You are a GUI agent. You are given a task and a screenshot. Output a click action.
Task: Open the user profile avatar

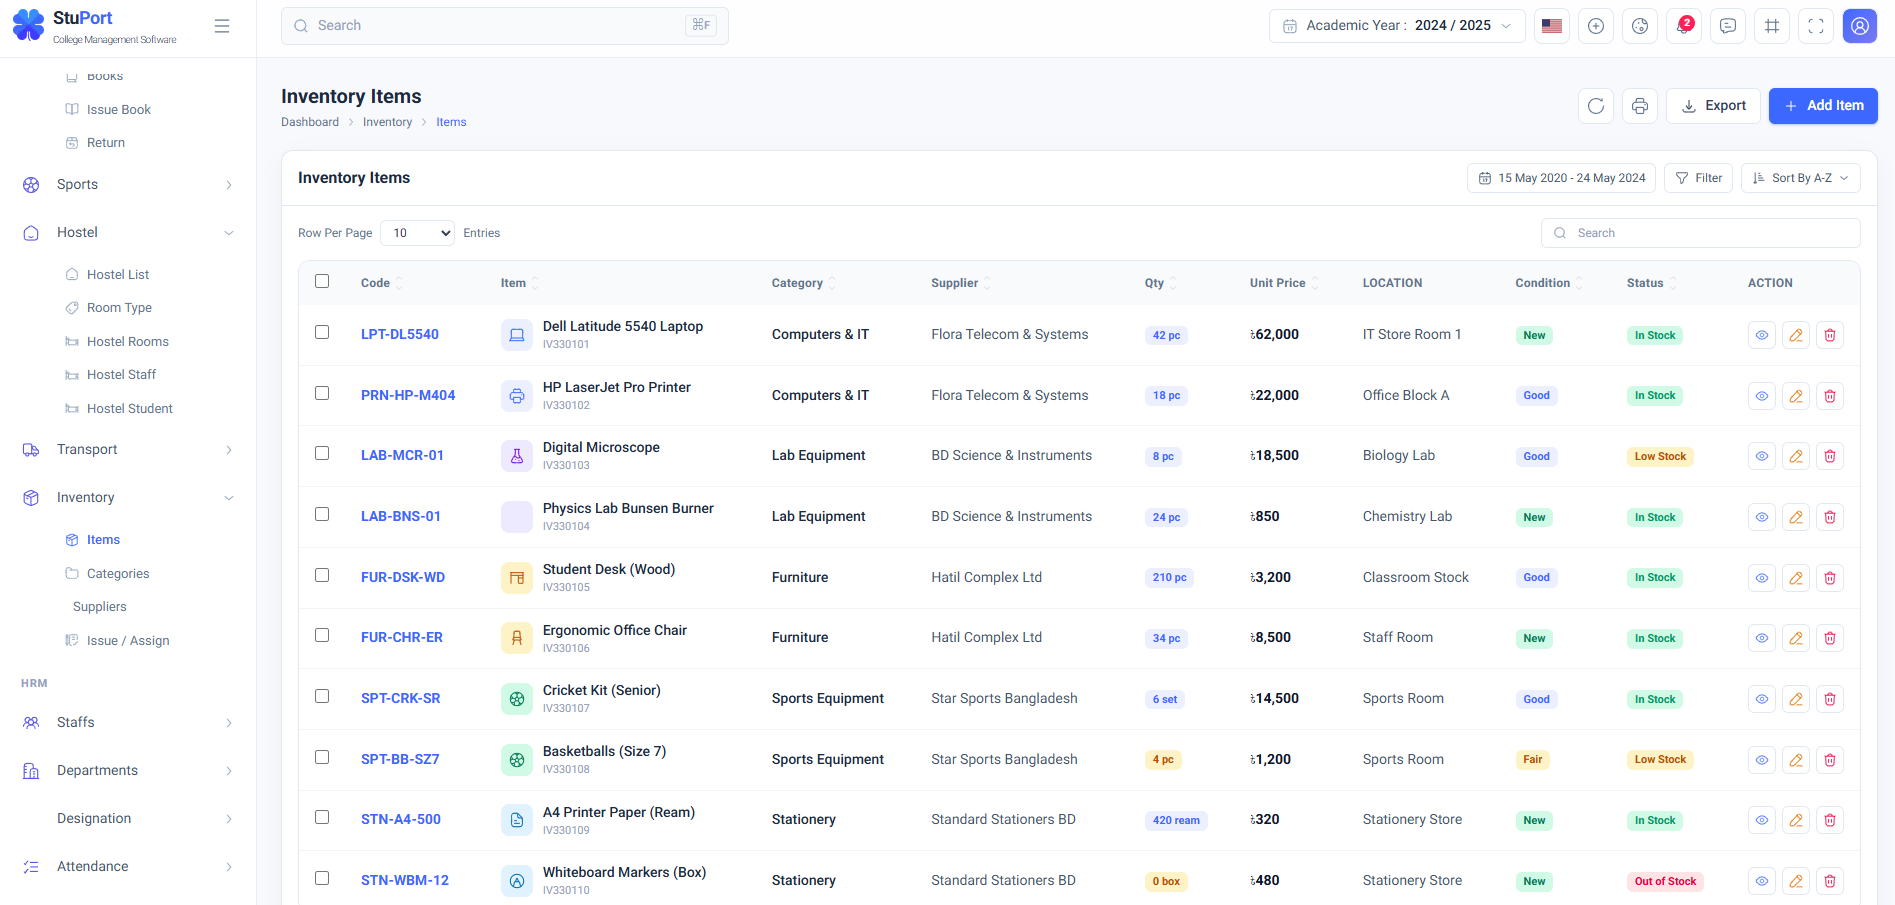(x=1860, y=26)
